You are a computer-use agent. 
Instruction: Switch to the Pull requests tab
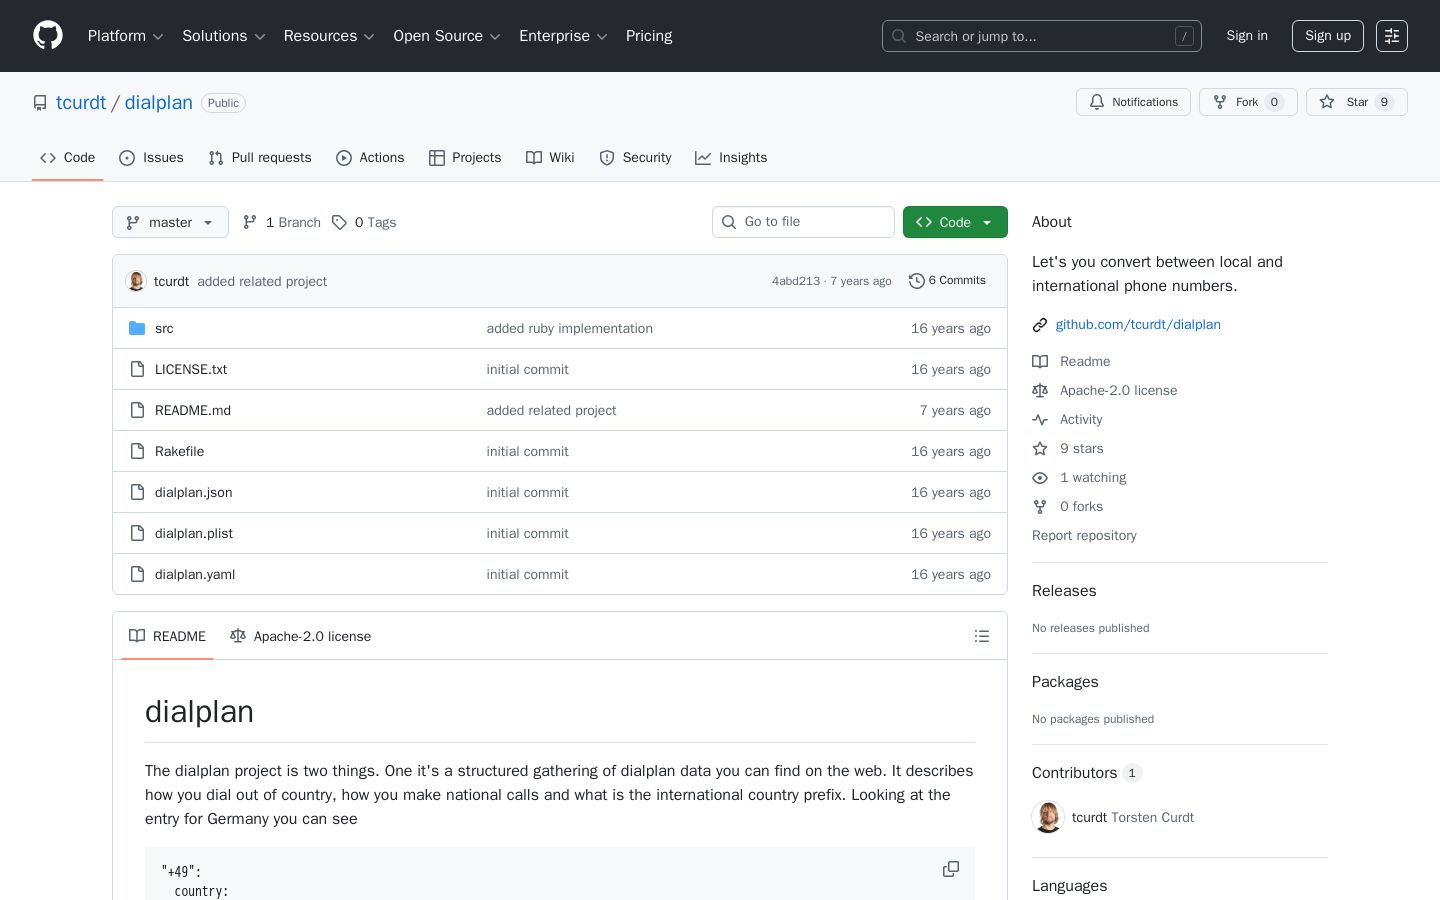[x=260, y=158]
